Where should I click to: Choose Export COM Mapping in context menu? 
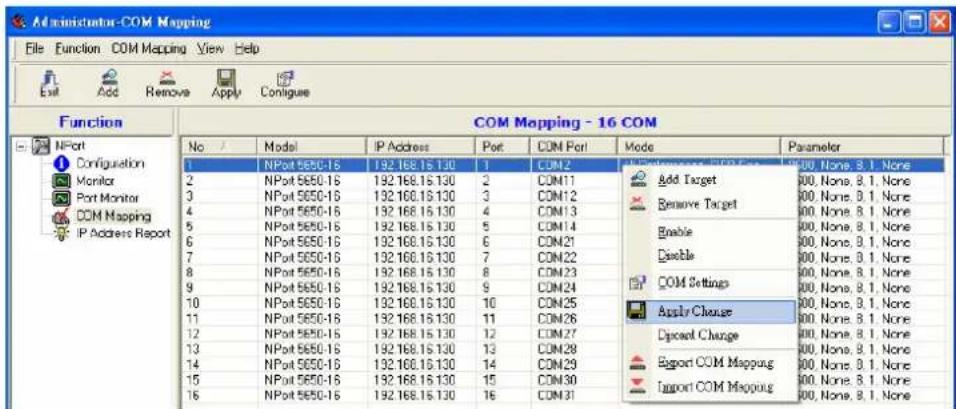(x=711, y=363)
